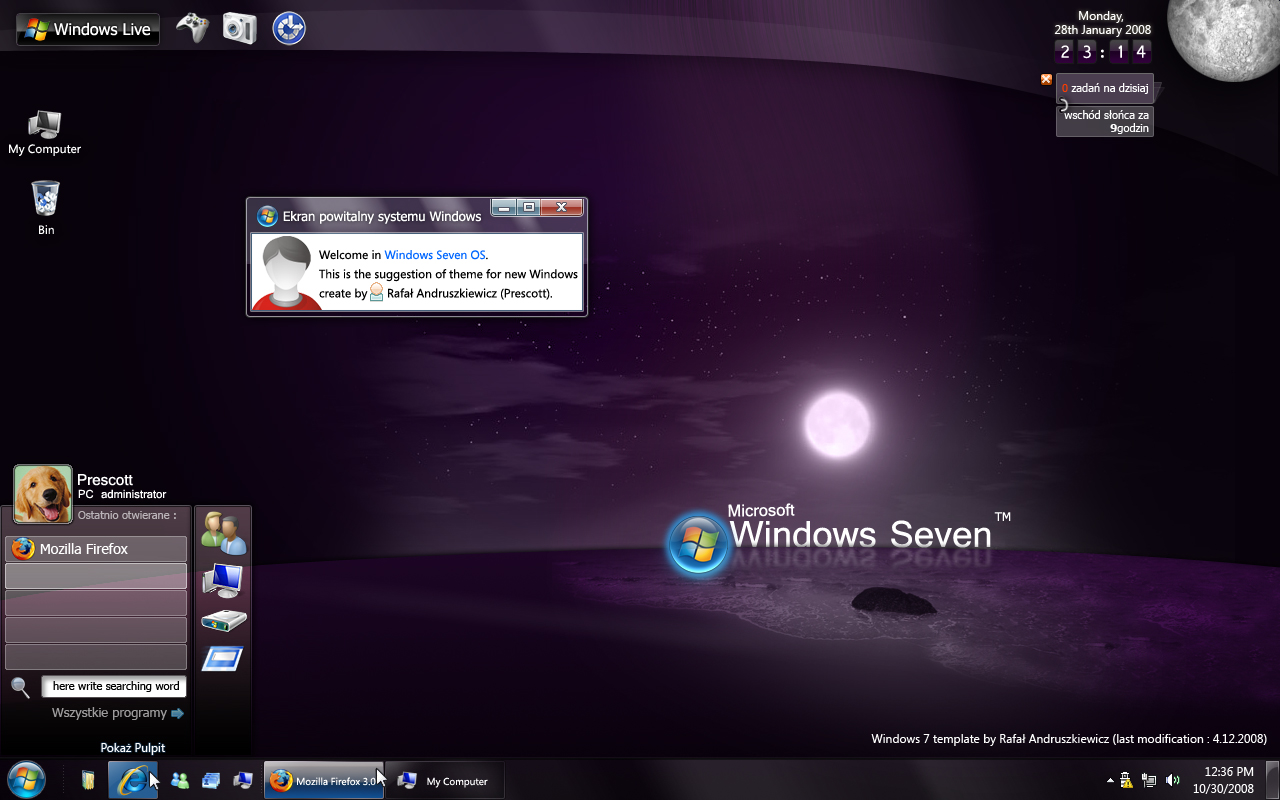Click the date Monday, 28th January 2008
The width and height of the screenshot is (1280, 800).
click(1102, 23)
